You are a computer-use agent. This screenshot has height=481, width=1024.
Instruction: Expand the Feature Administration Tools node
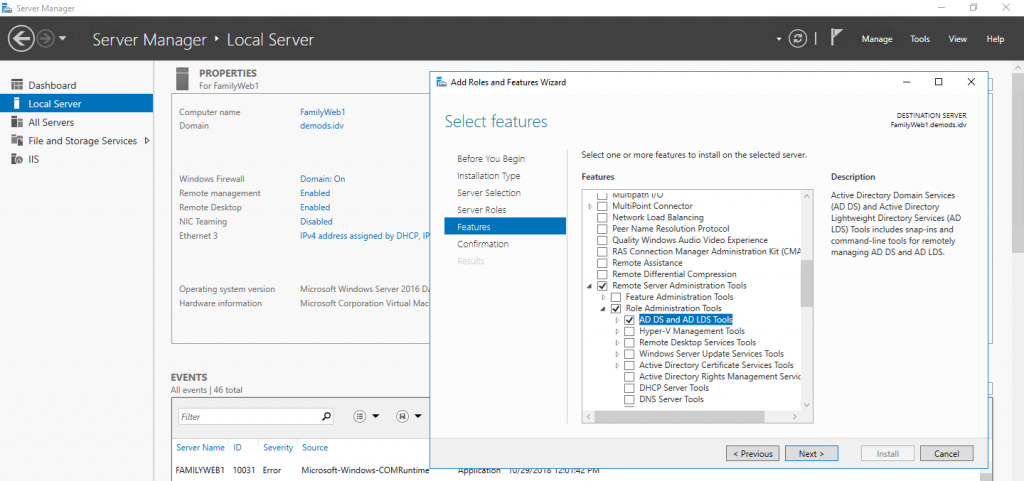[604, 297]
